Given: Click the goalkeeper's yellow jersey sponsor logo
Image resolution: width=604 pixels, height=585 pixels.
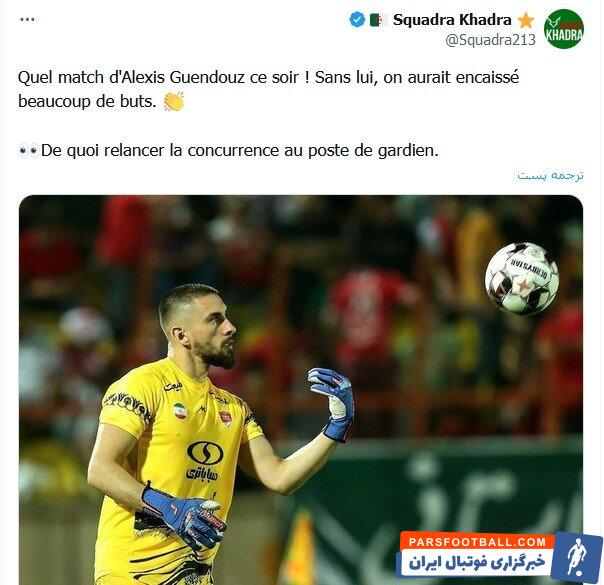Looking at the screenshot, I should [205, 461].
